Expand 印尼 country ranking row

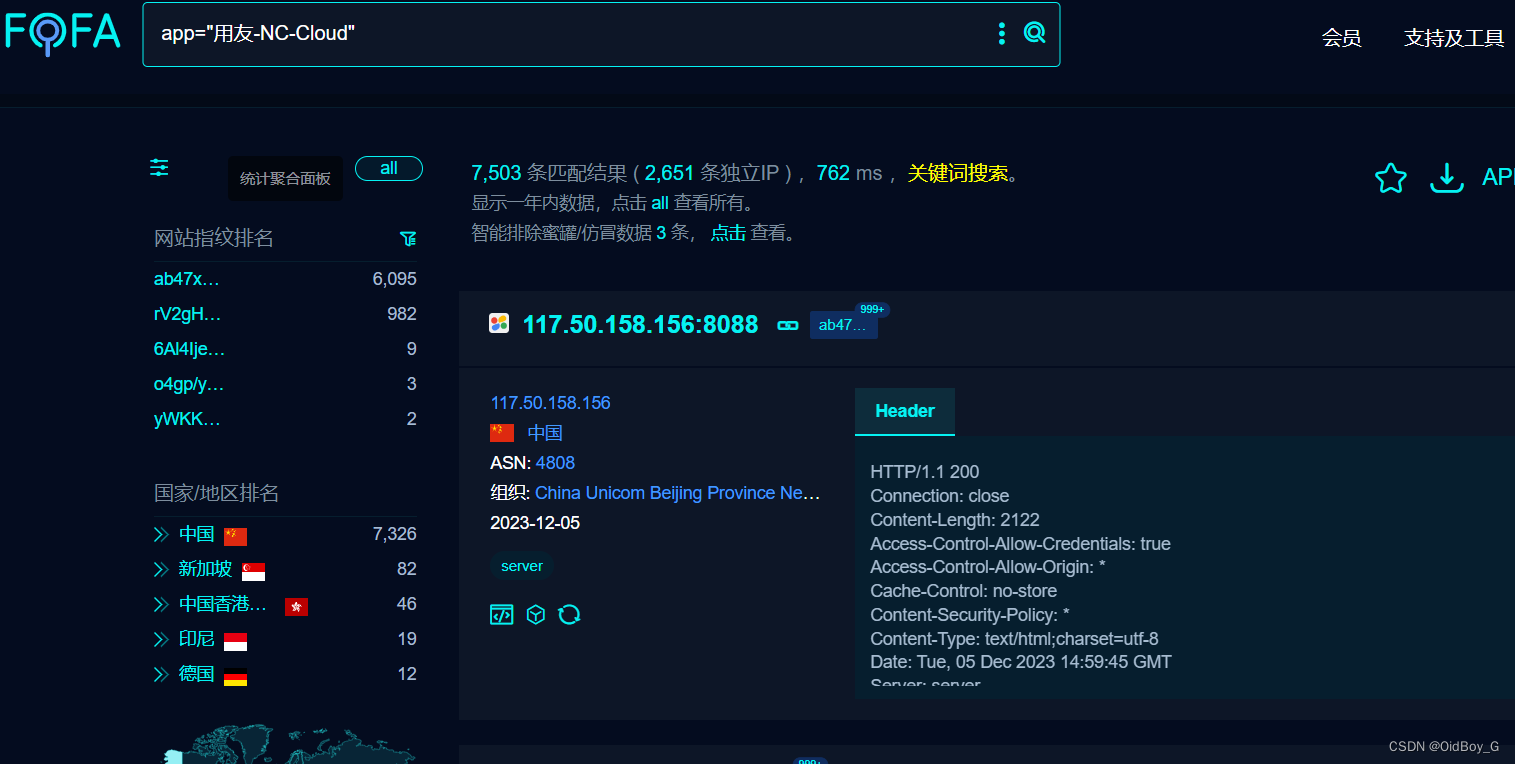click(x=161, y=639)
